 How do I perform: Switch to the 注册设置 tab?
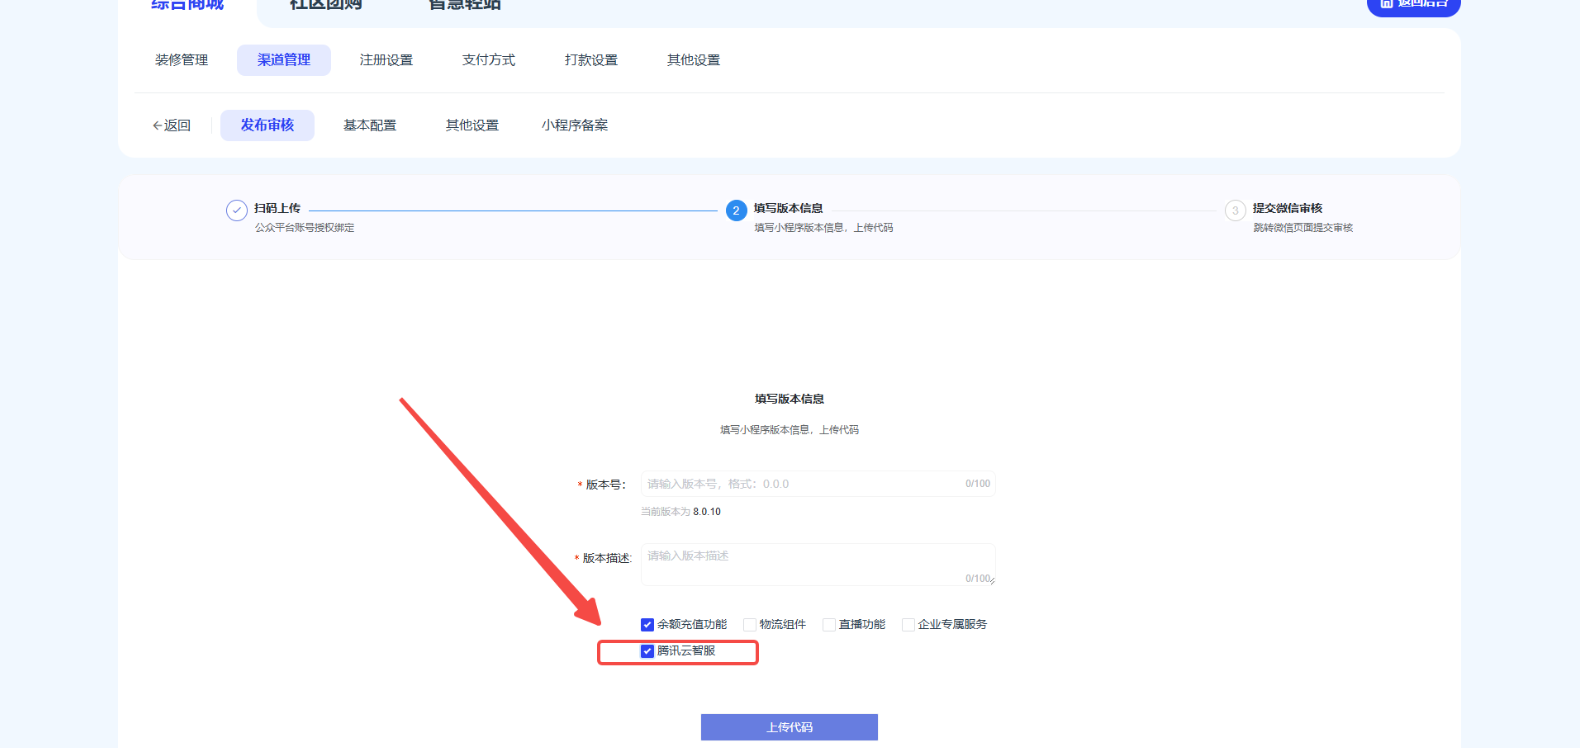click(386, 60)
